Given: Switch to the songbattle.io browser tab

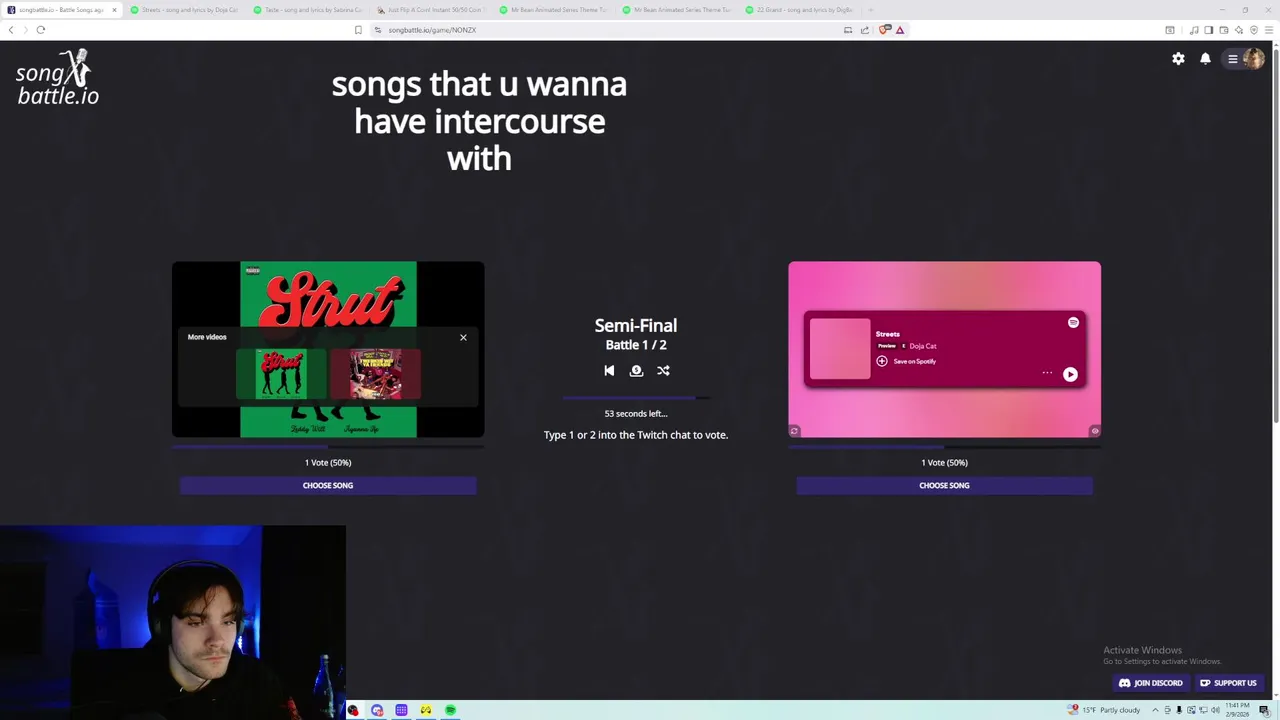Looking at the screenshot, I should click(62, 10).
